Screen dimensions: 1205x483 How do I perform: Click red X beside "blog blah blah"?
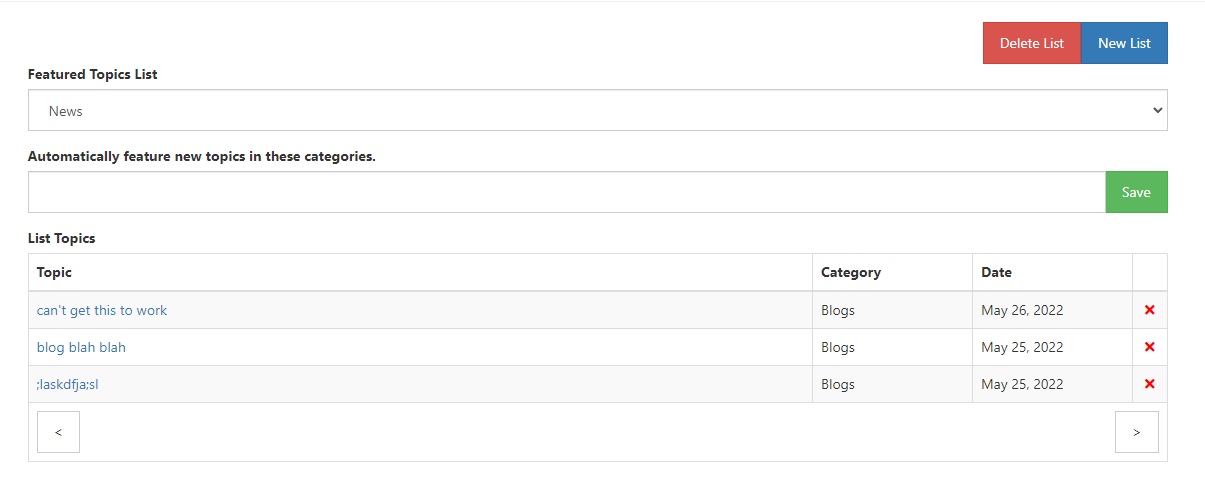click(x=1149, y=347)
